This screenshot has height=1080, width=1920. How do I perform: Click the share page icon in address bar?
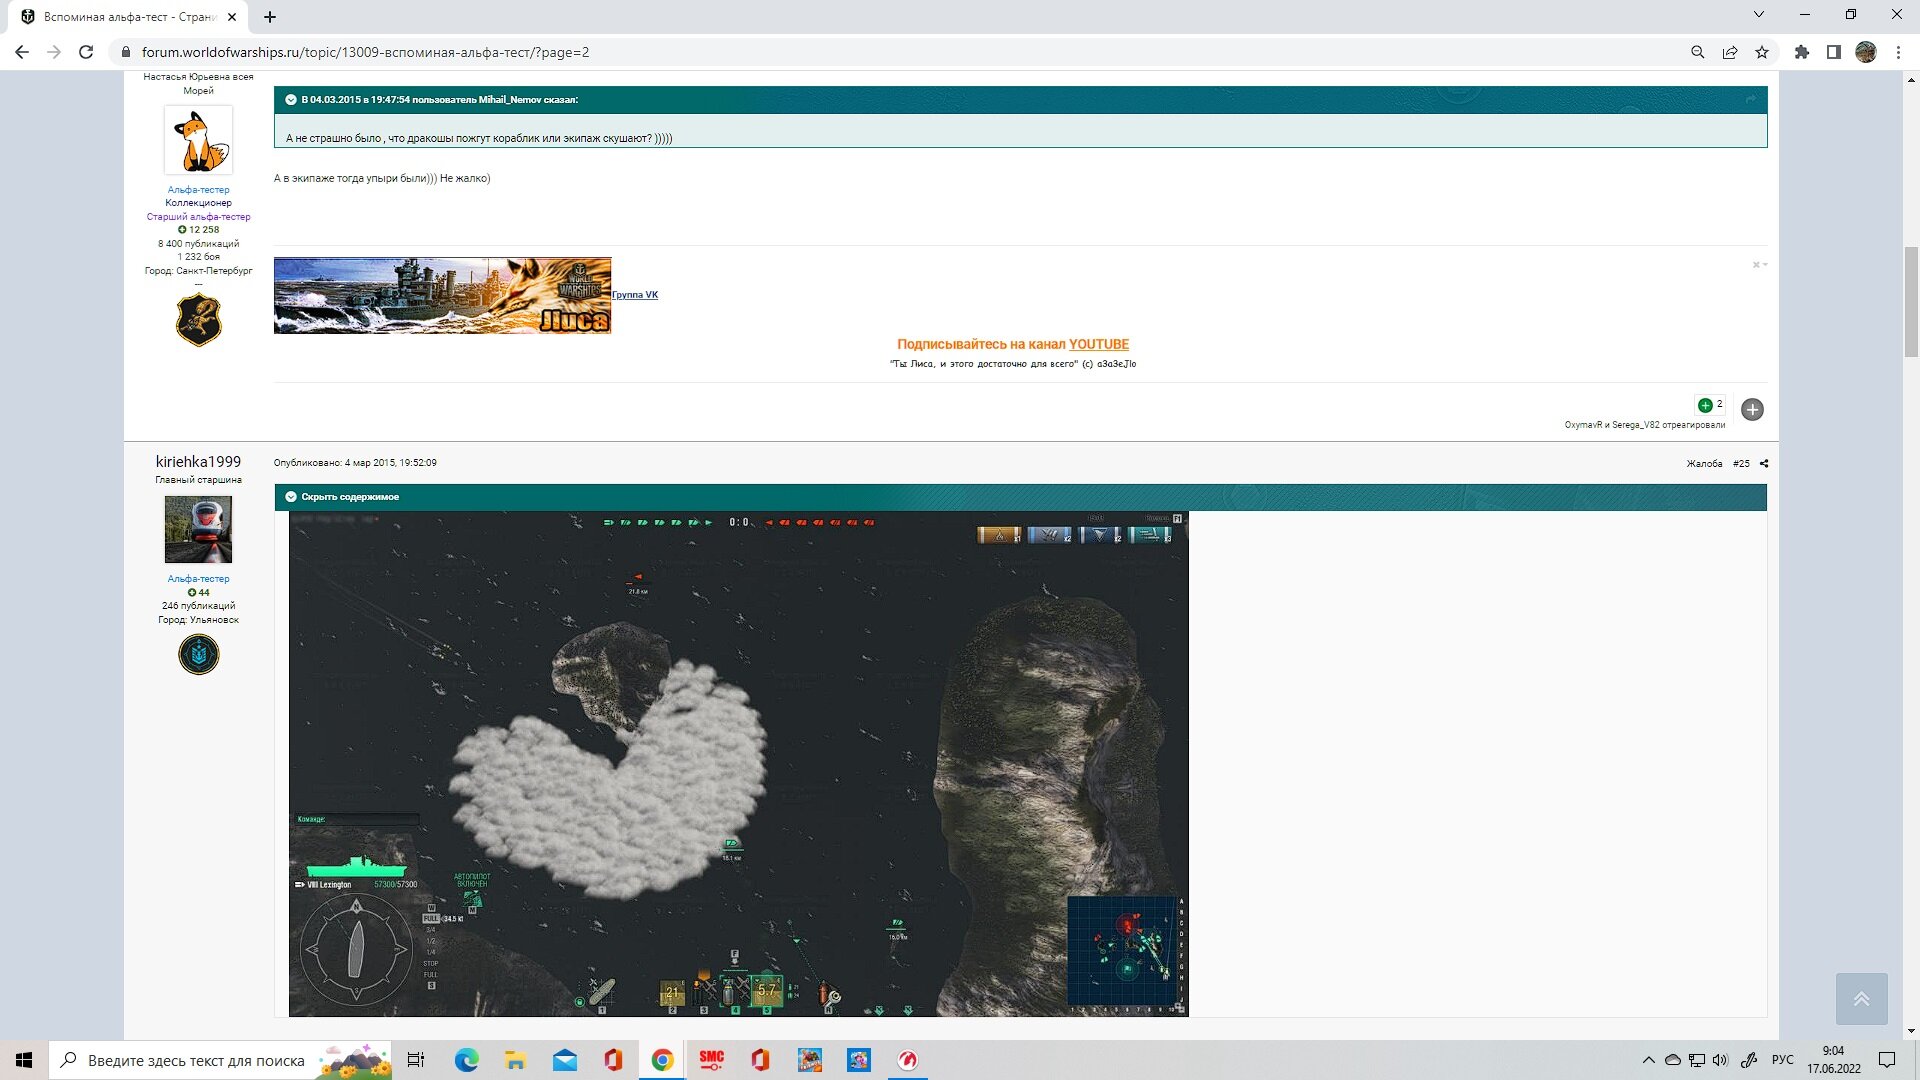tap(1730, 52)
